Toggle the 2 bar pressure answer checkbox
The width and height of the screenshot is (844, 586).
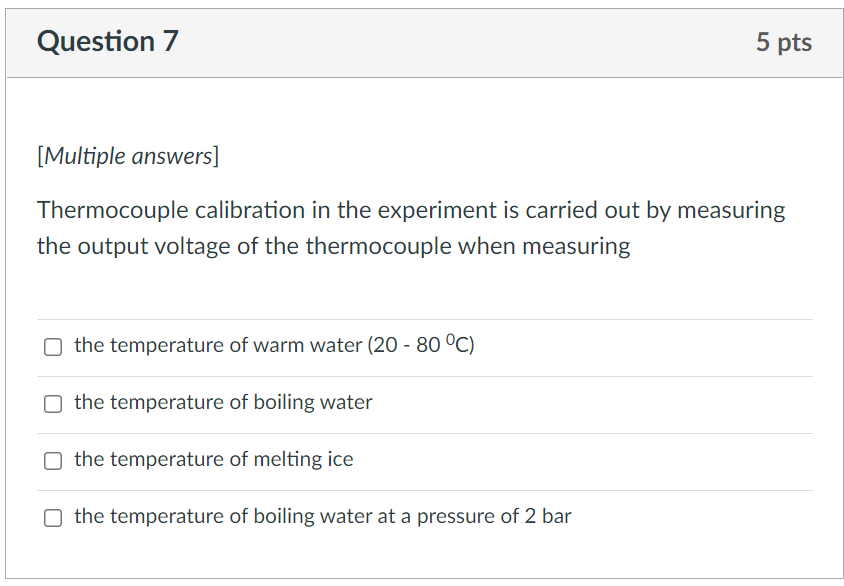coord(51,518)
